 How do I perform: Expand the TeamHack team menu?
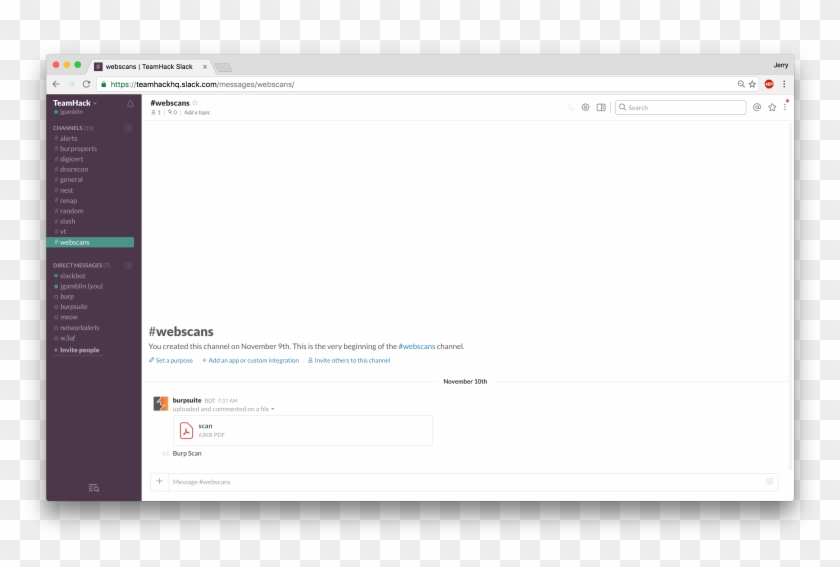point(75,103)
